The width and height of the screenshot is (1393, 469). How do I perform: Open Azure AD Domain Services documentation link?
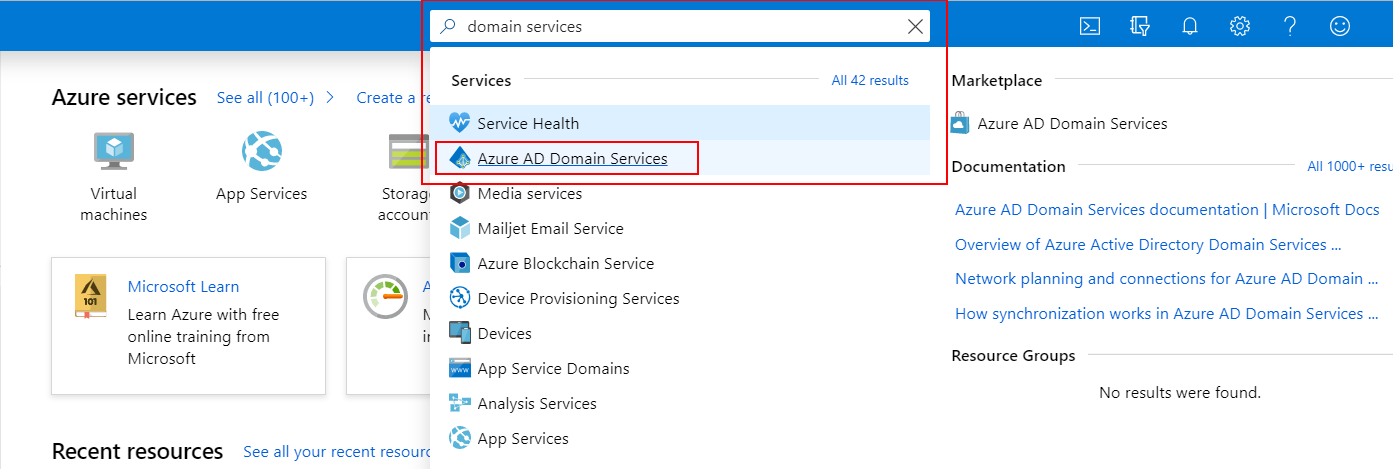tap(1167, 210)
